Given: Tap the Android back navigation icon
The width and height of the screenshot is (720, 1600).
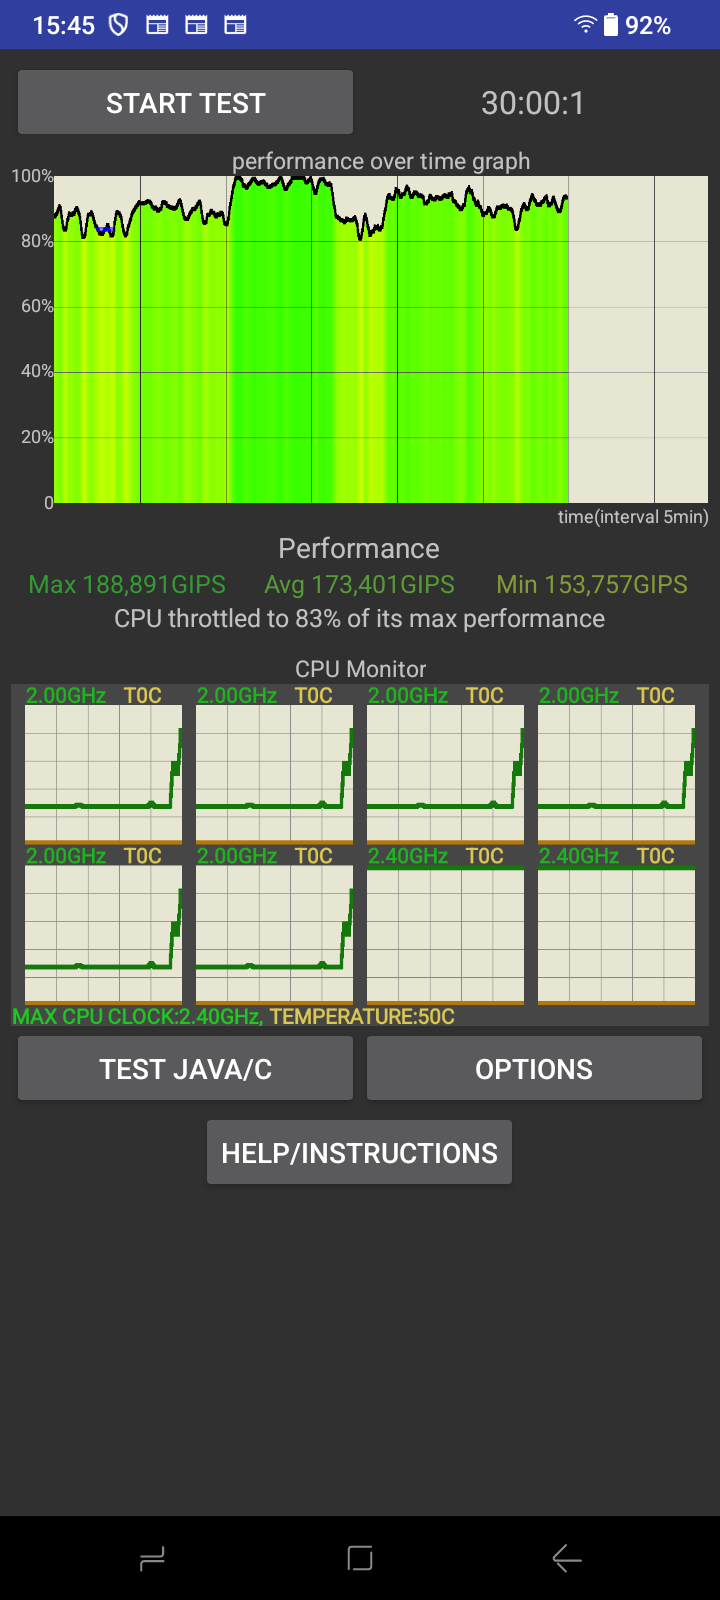Looking at the screenshot, I should click(x=566, y=1558).
